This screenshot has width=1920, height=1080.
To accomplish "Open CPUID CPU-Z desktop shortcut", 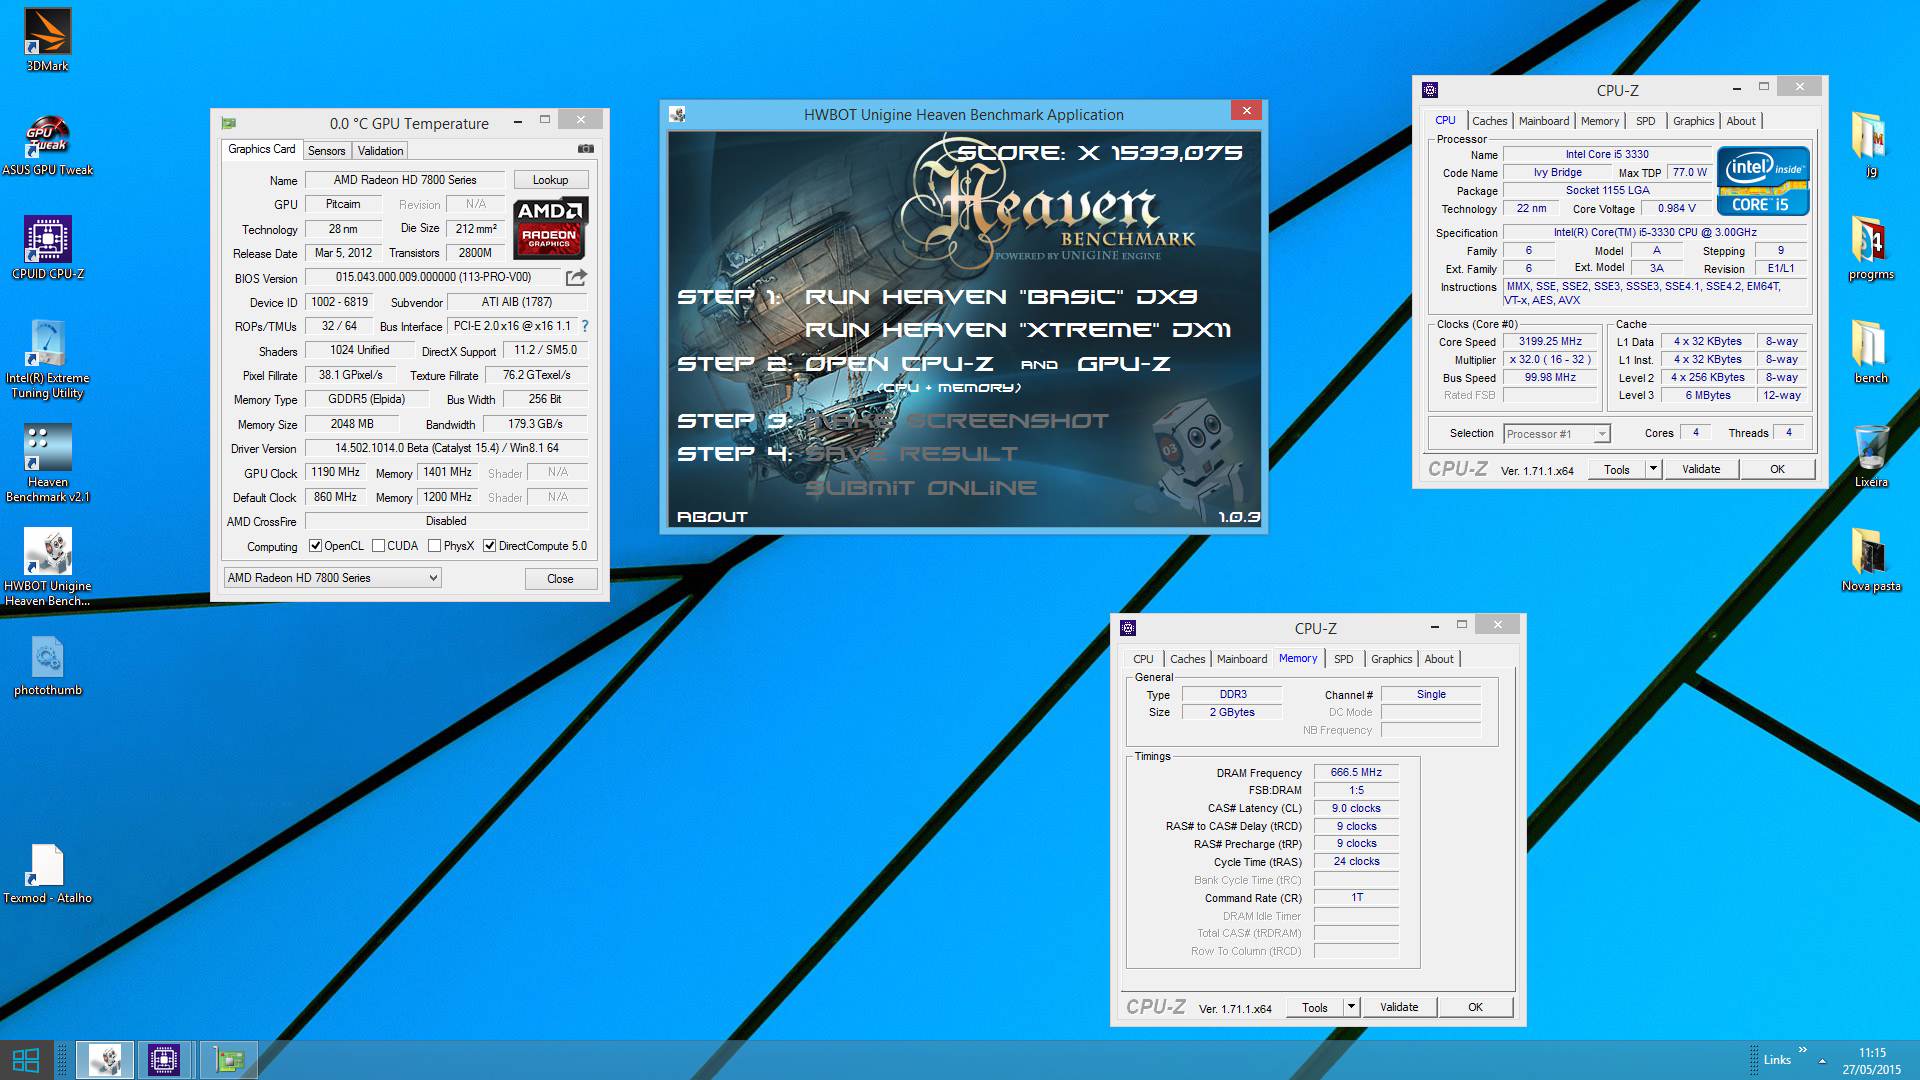I will pos(47,248).
